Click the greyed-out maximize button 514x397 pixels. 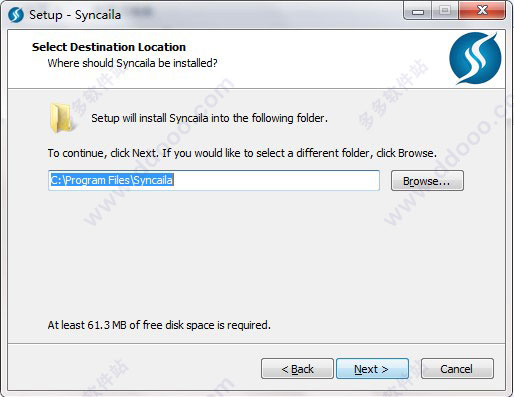[x=445, y=11]
